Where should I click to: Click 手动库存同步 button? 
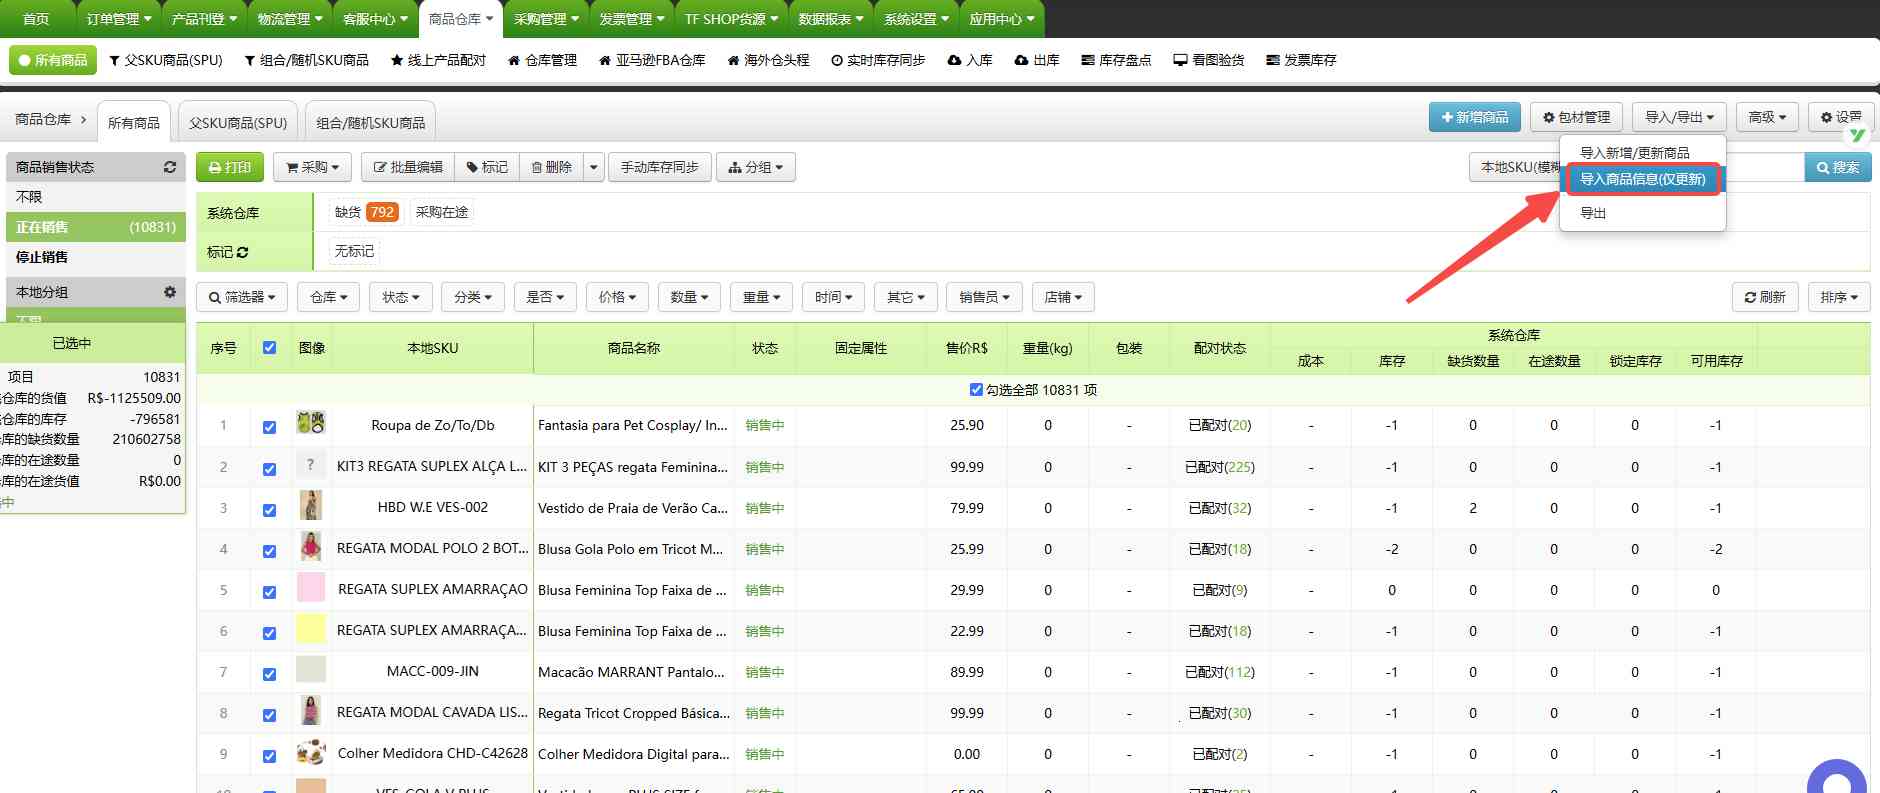[x=659, y=167]
